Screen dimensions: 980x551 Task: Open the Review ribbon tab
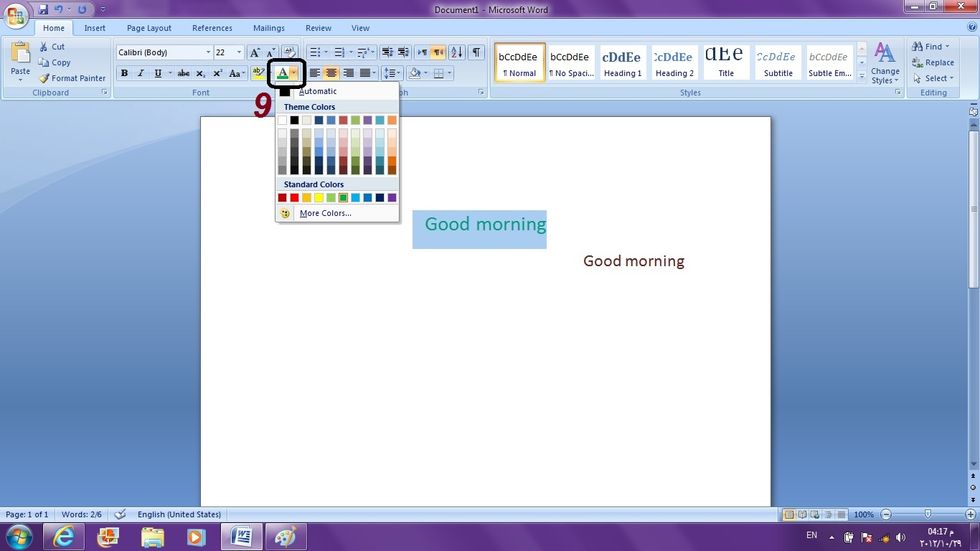pyautogui.click(x=318, y=28)
